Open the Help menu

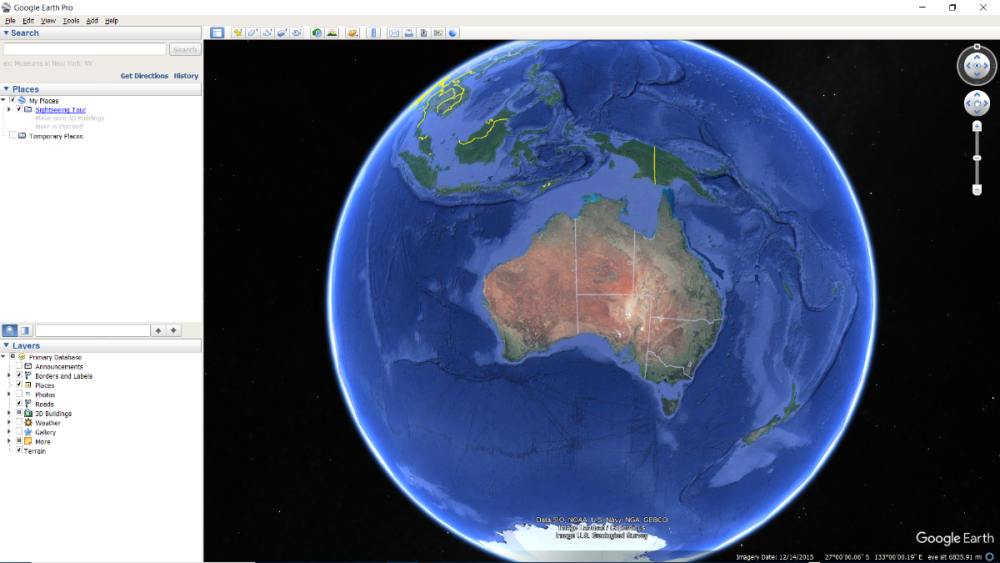[x=112, y=20]
